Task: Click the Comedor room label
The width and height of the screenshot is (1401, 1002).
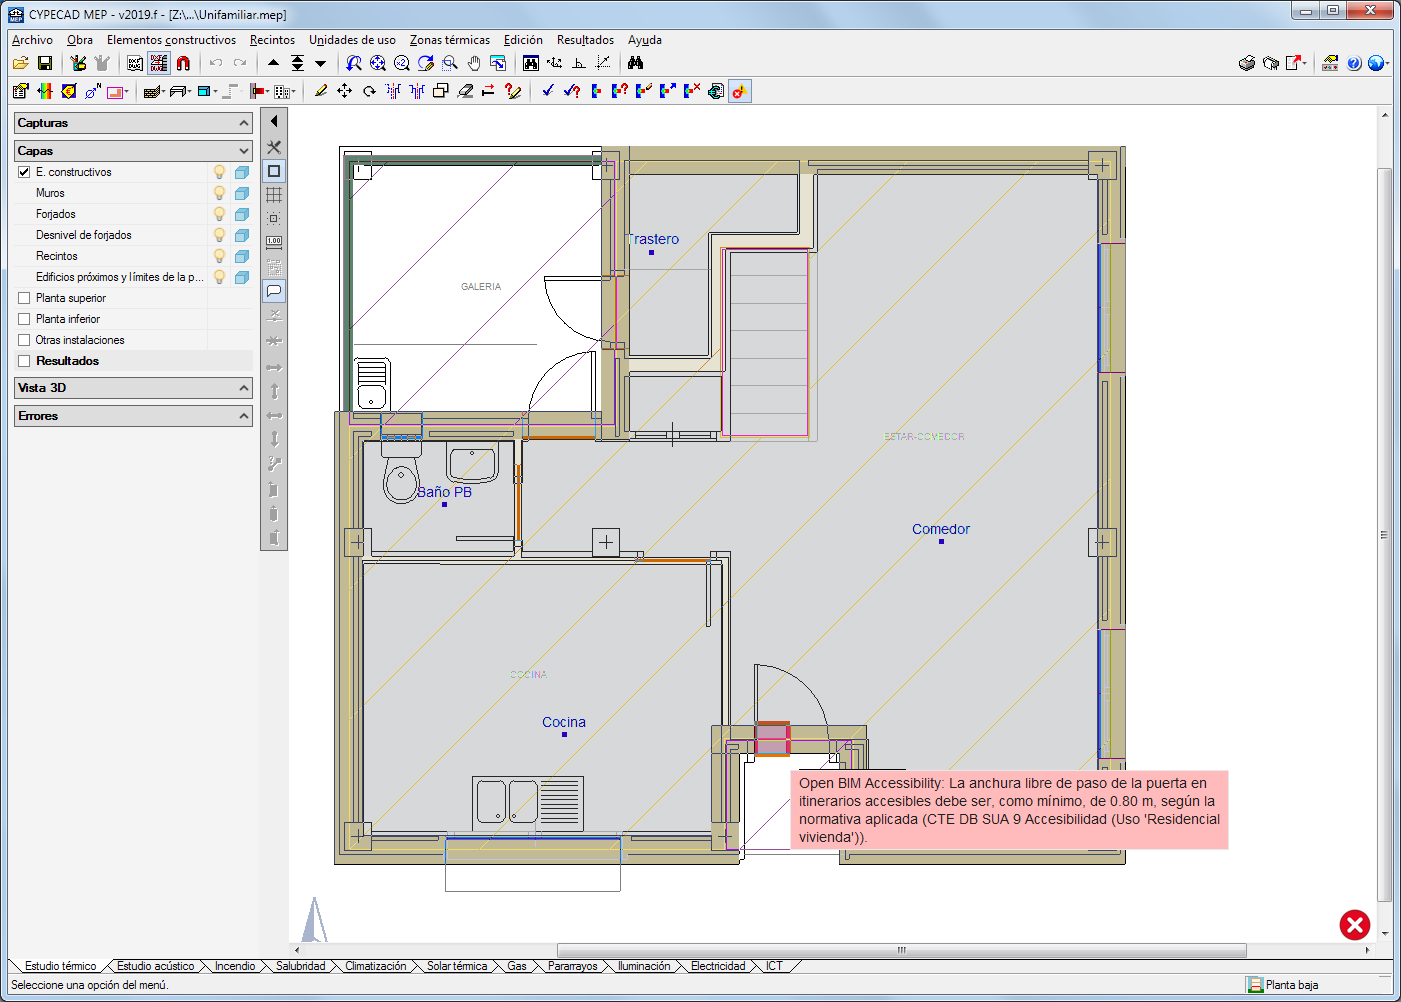Action: coord(941,529)
